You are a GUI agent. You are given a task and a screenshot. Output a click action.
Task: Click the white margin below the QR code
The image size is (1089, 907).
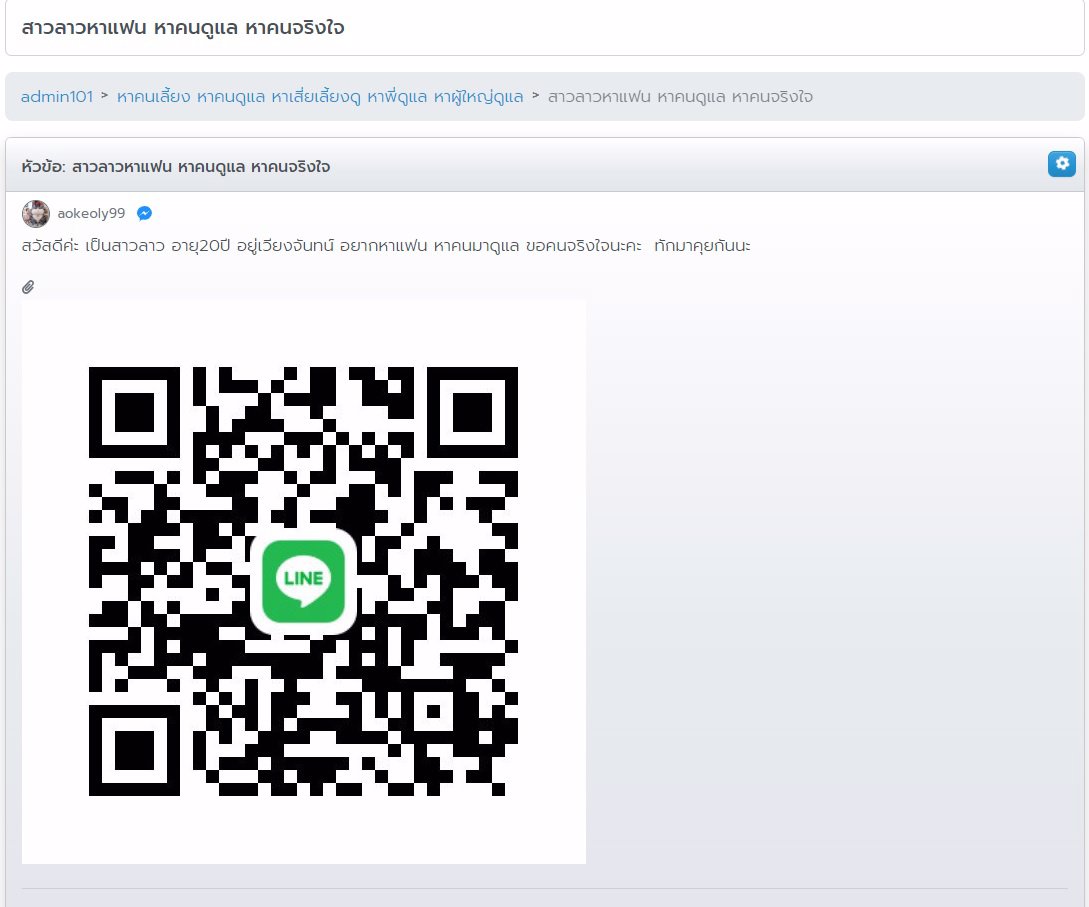(303, 830)
